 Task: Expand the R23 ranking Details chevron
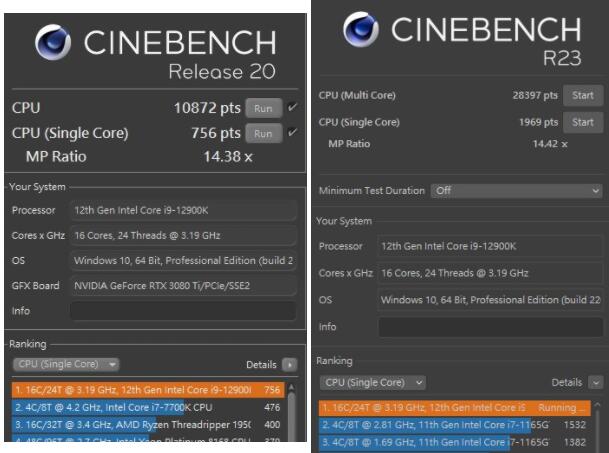596,382
